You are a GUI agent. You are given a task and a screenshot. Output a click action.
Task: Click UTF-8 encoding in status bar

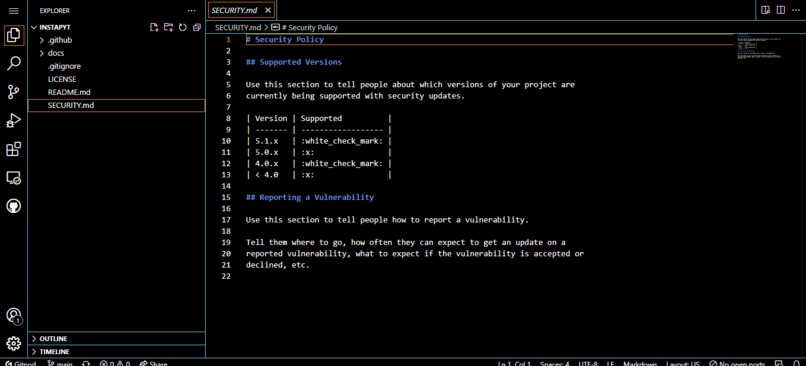[588, 363]
